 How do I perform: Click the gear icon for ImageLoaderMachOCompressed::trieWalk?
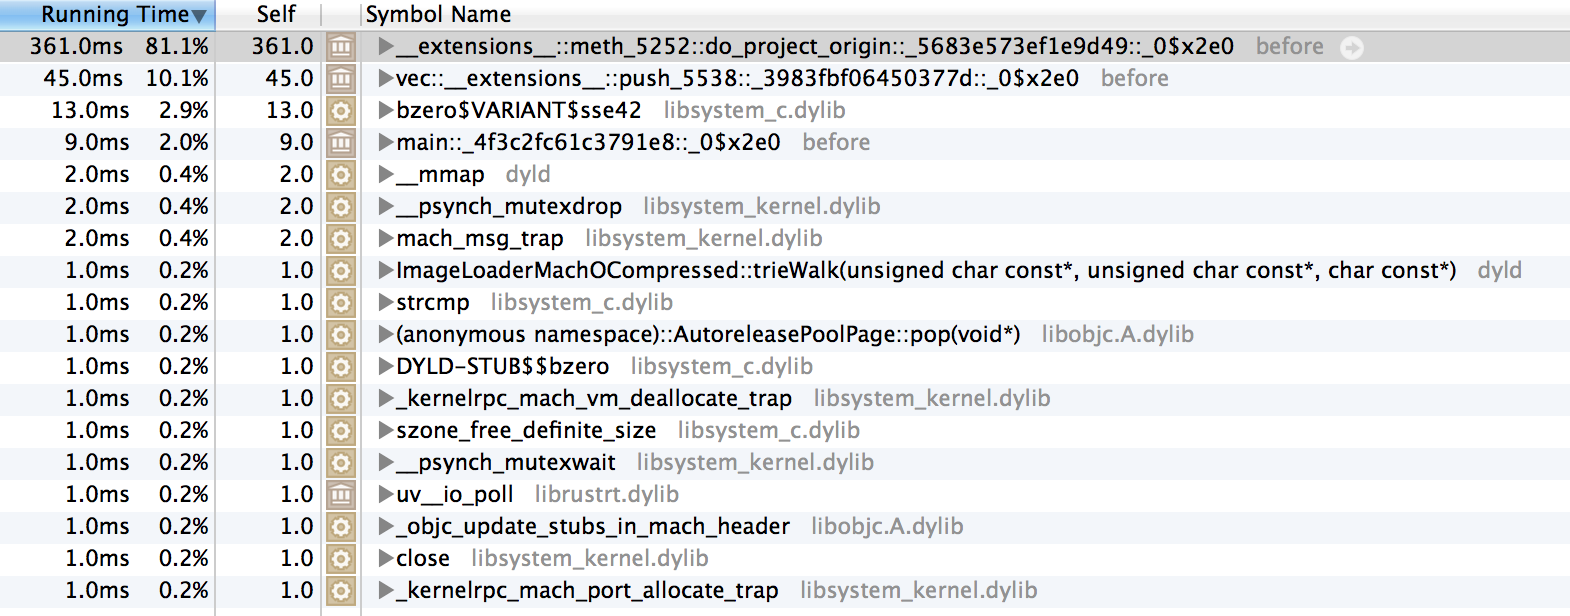341,270
